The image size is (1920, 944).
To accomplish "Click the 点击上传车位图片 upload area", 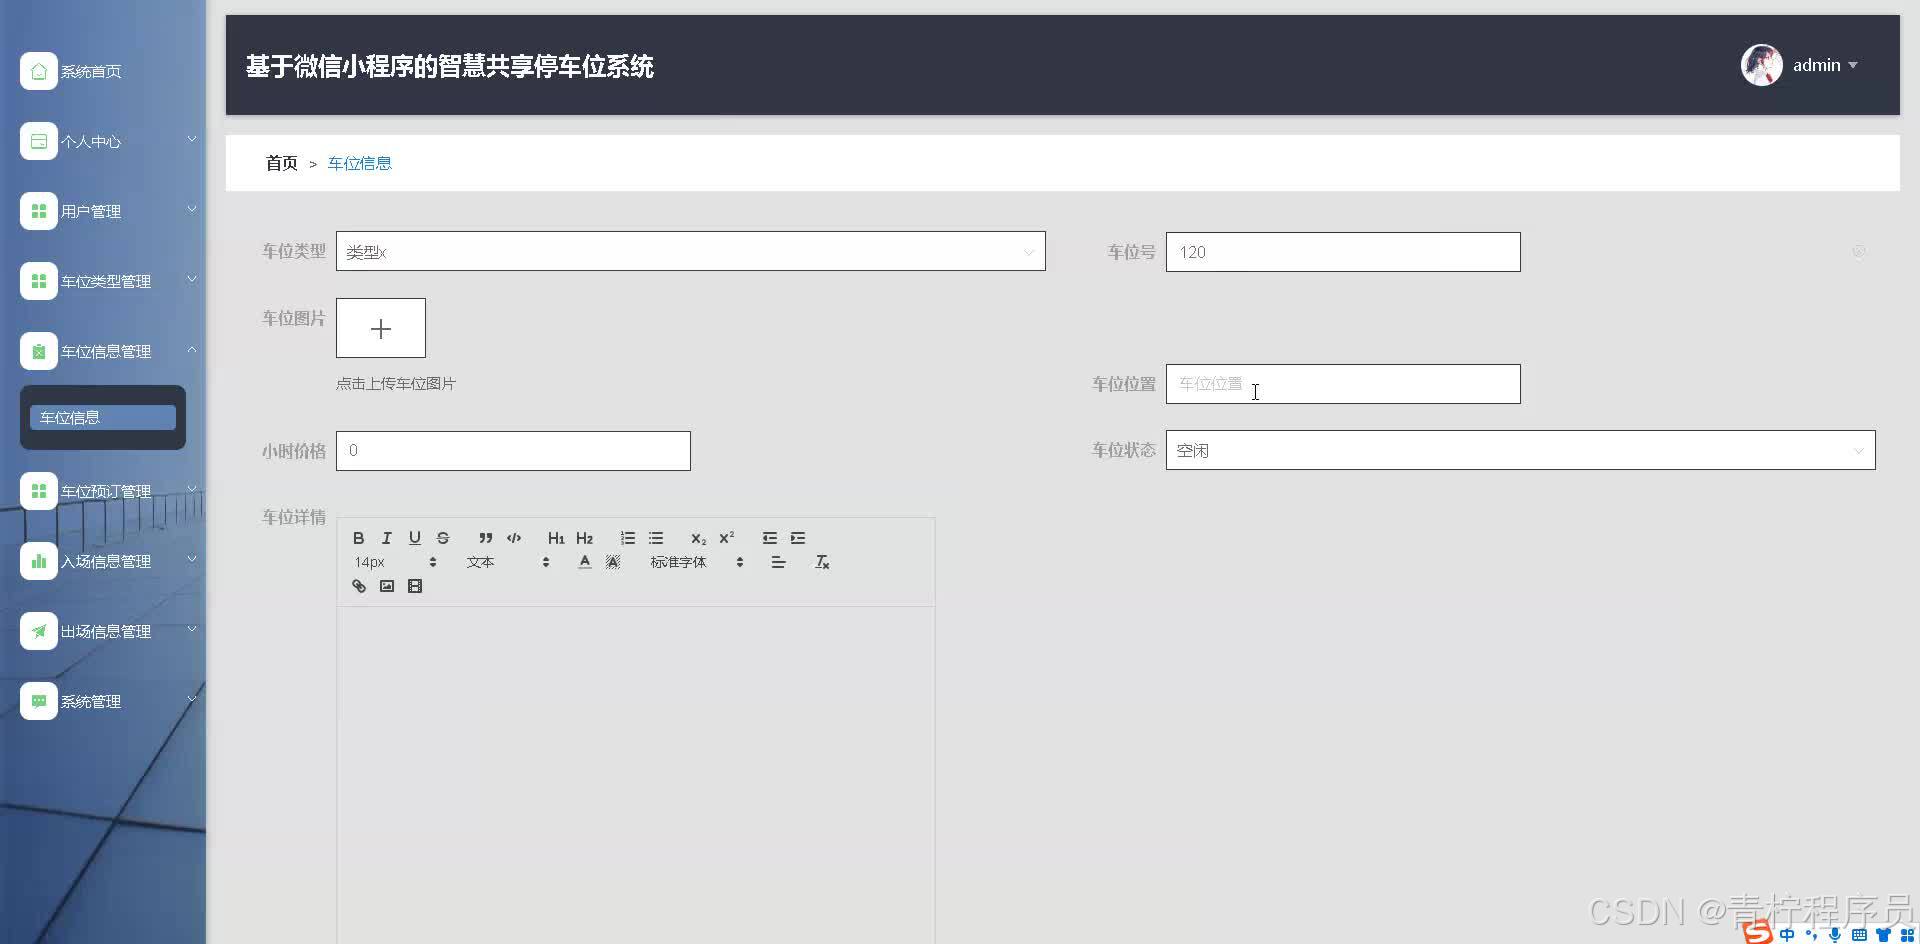I will [x=380, y=328].
